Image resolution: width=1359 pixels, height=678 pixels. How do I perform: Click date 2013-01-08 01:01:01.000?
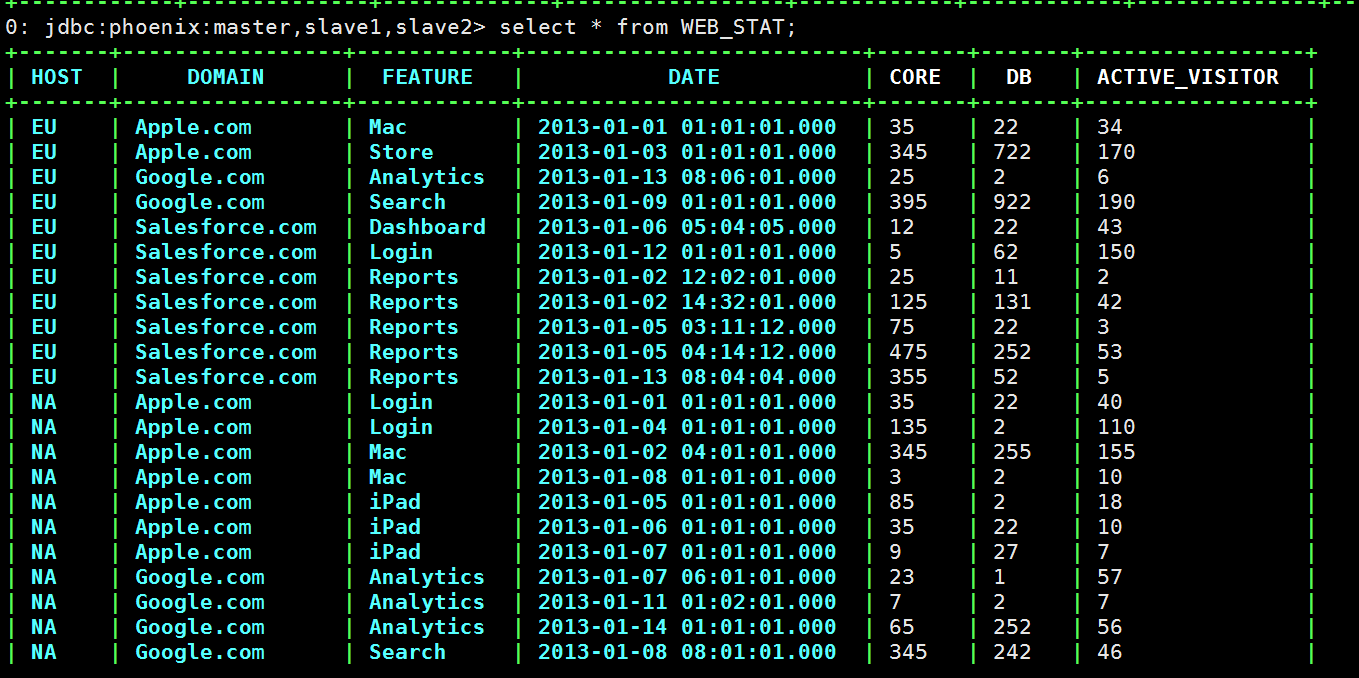click(x=687, y=477)
